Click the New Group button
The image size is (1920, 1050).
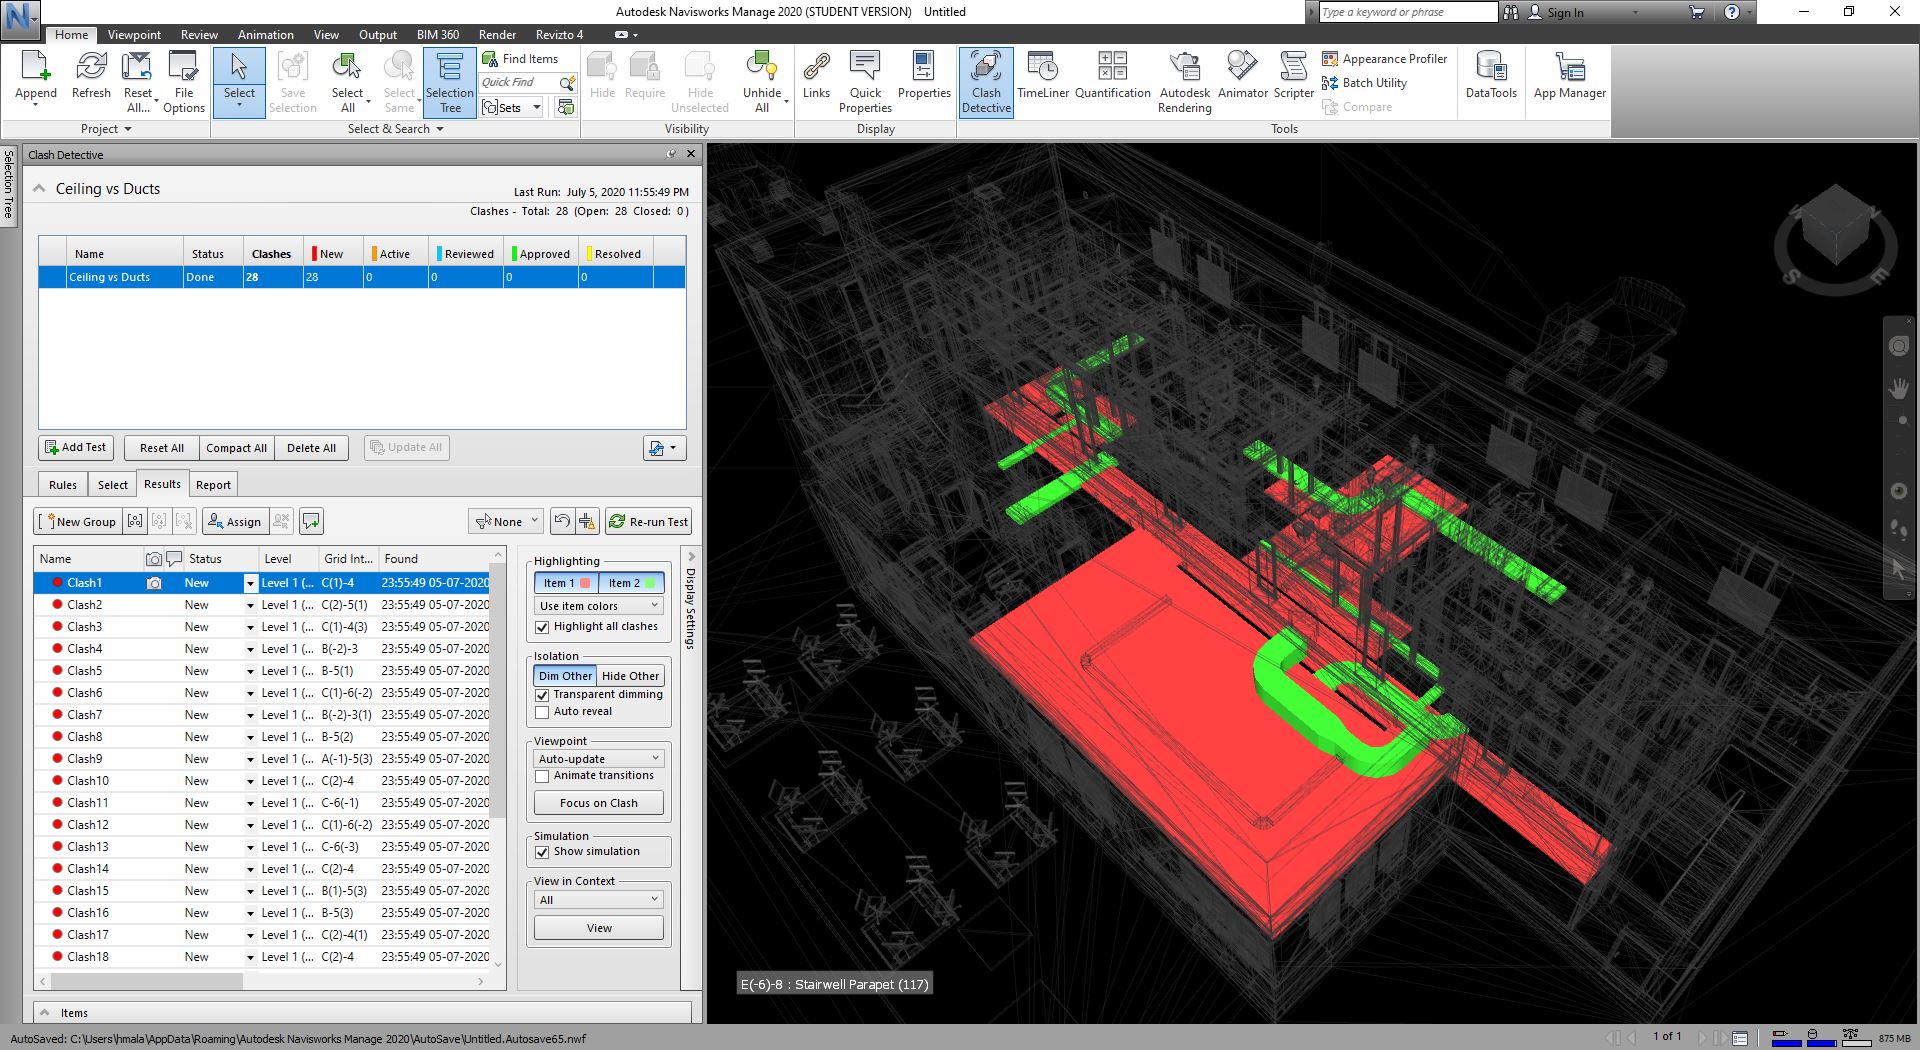79,521
